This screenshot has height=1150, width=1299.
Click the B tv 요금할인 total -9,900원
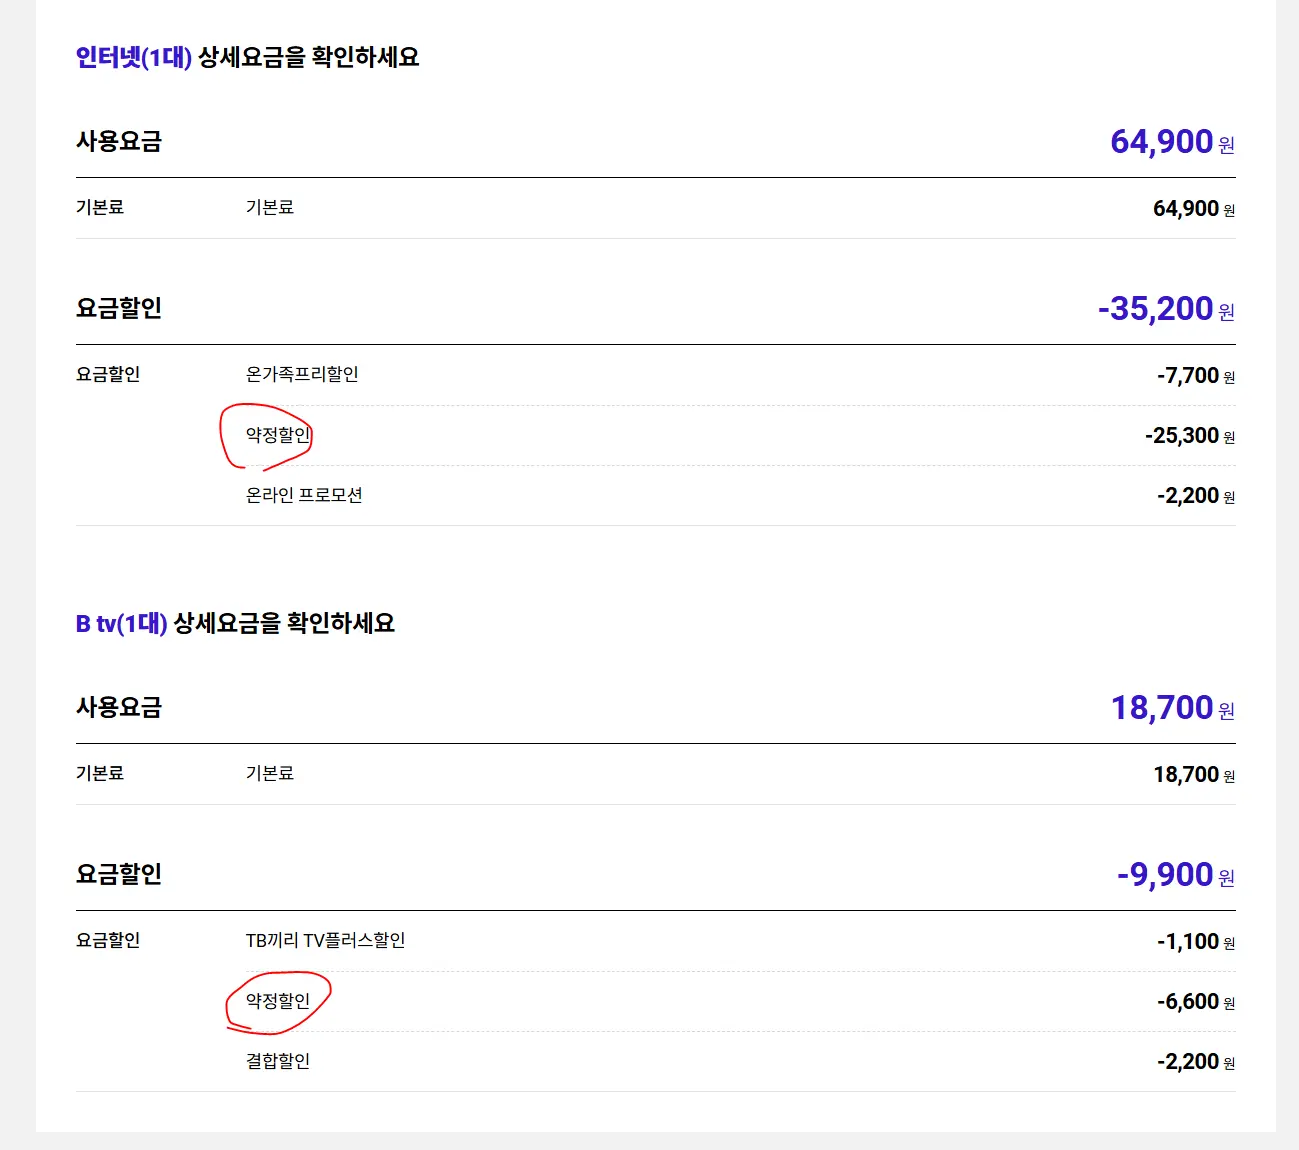pos(1176,875)
